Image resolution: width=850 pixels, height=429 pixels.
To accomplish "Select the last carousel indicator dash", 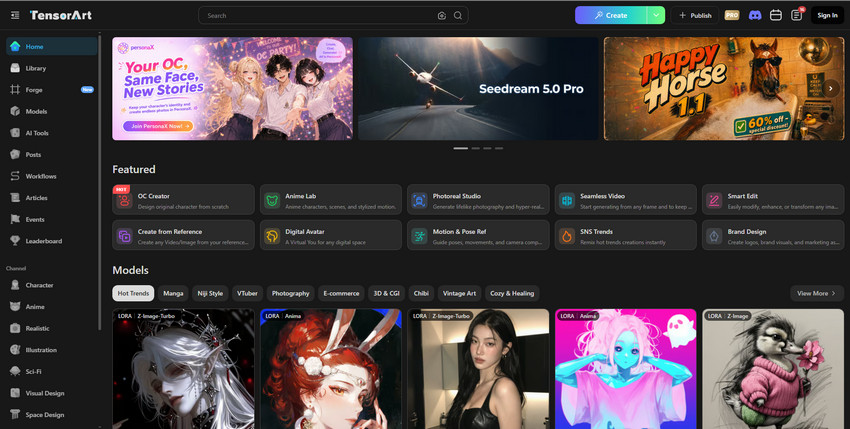I will click(499, 148).
